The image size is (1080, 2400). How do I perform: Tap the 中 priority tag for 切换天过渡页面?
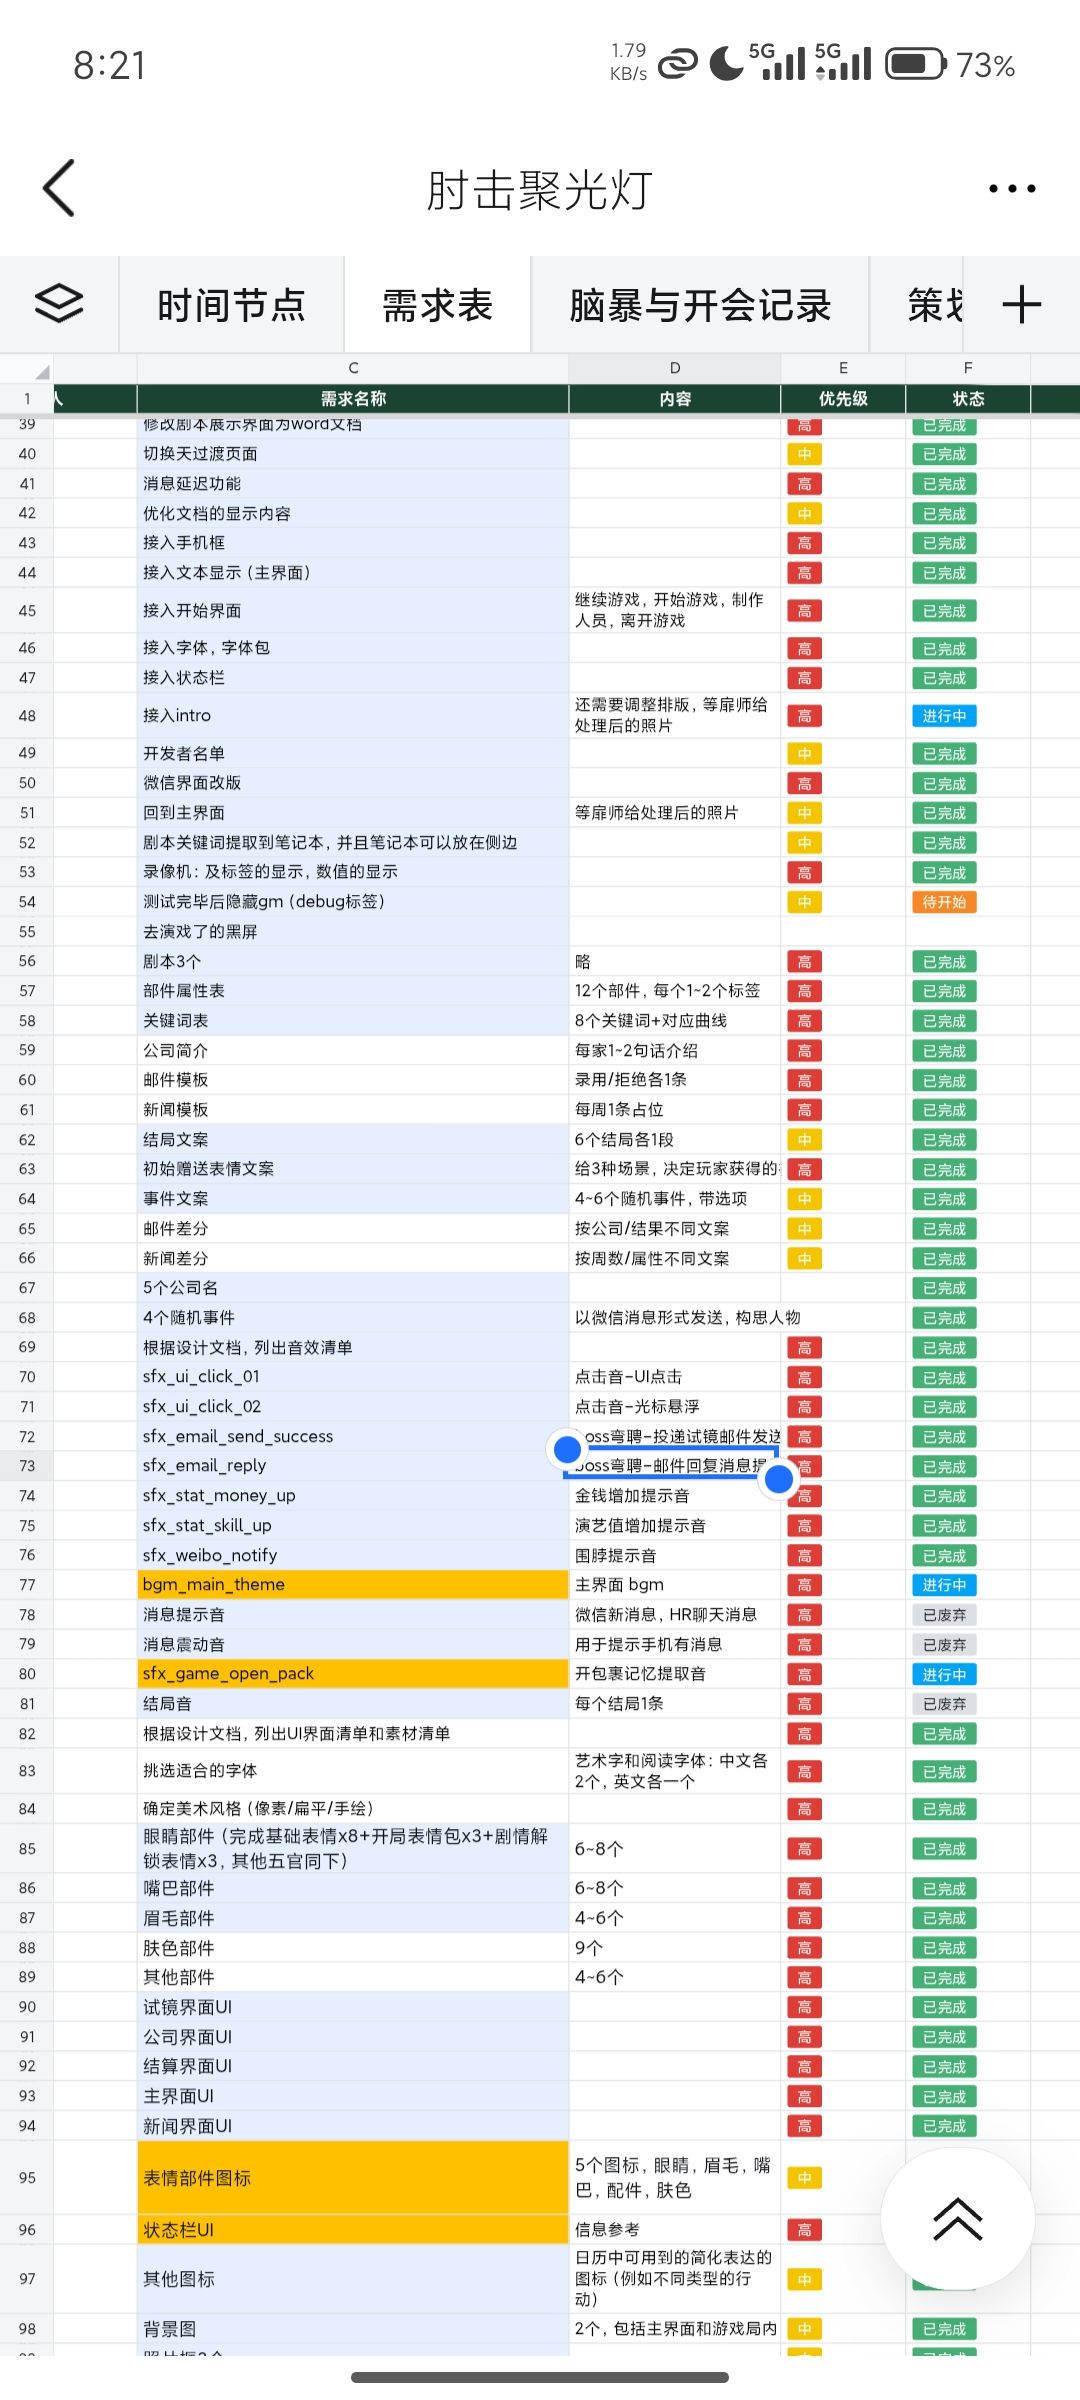804,454
